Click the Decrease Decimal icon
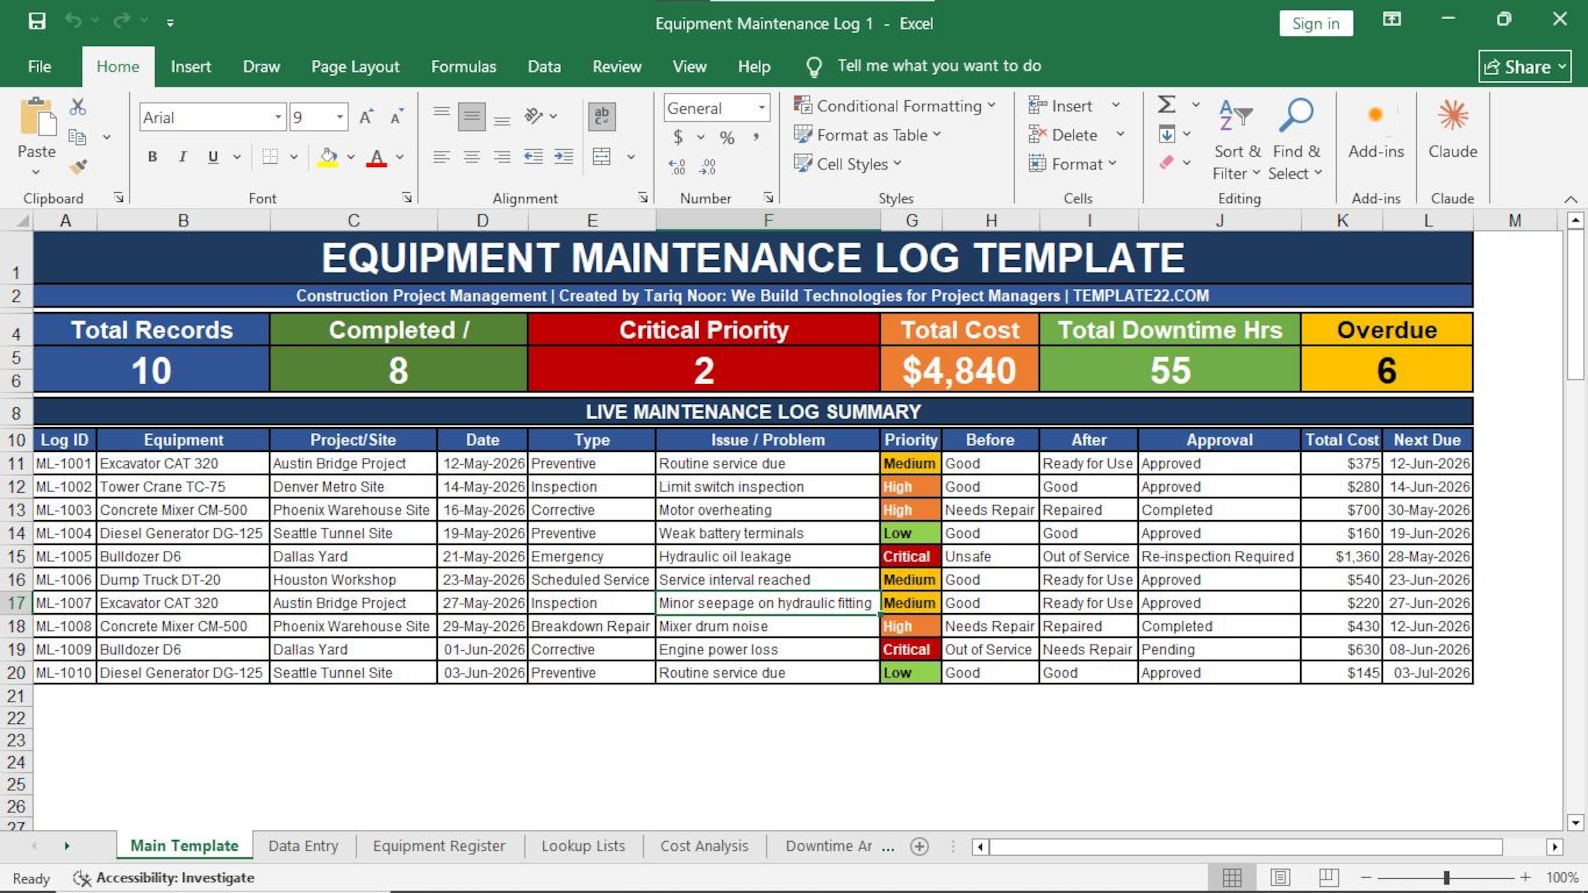The height and width of the screenshot is (893, 1588). [708, 166]
